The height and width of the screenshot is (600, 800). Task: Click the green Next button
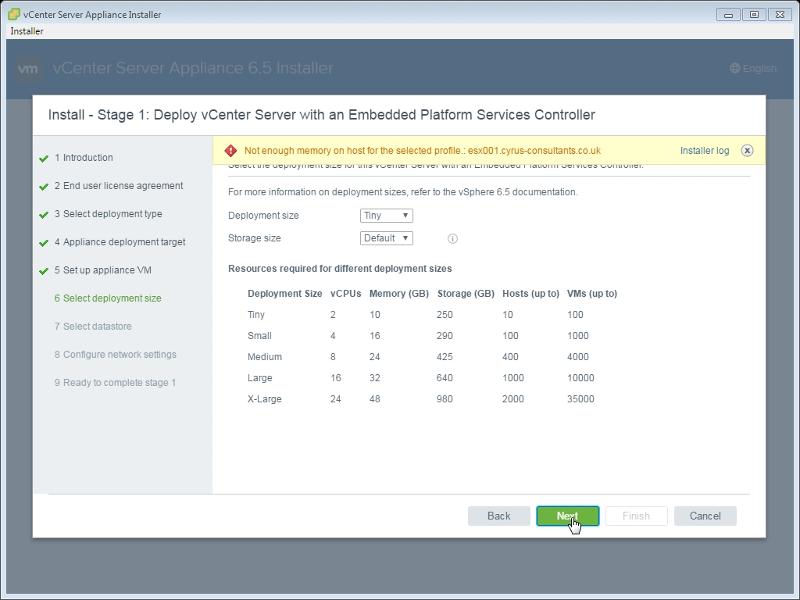[x=567, y=516]
